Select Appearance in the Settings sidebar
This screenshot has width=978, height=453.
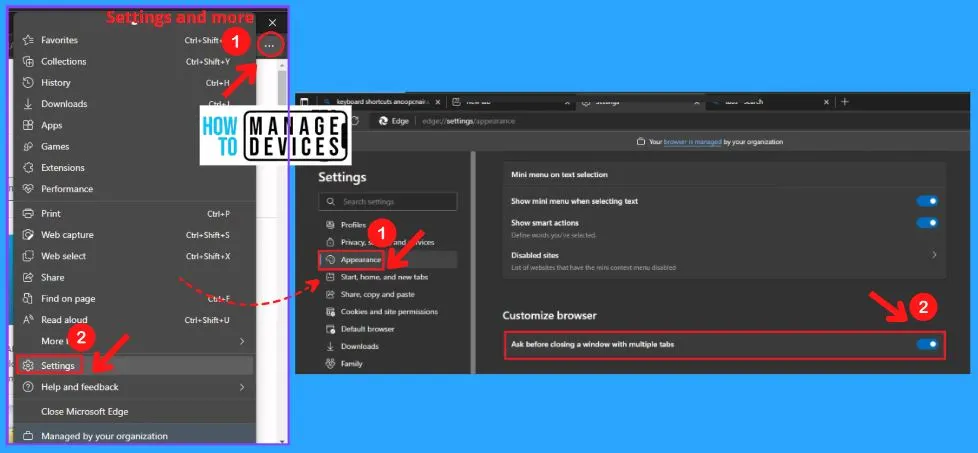(x=388, y=260)
